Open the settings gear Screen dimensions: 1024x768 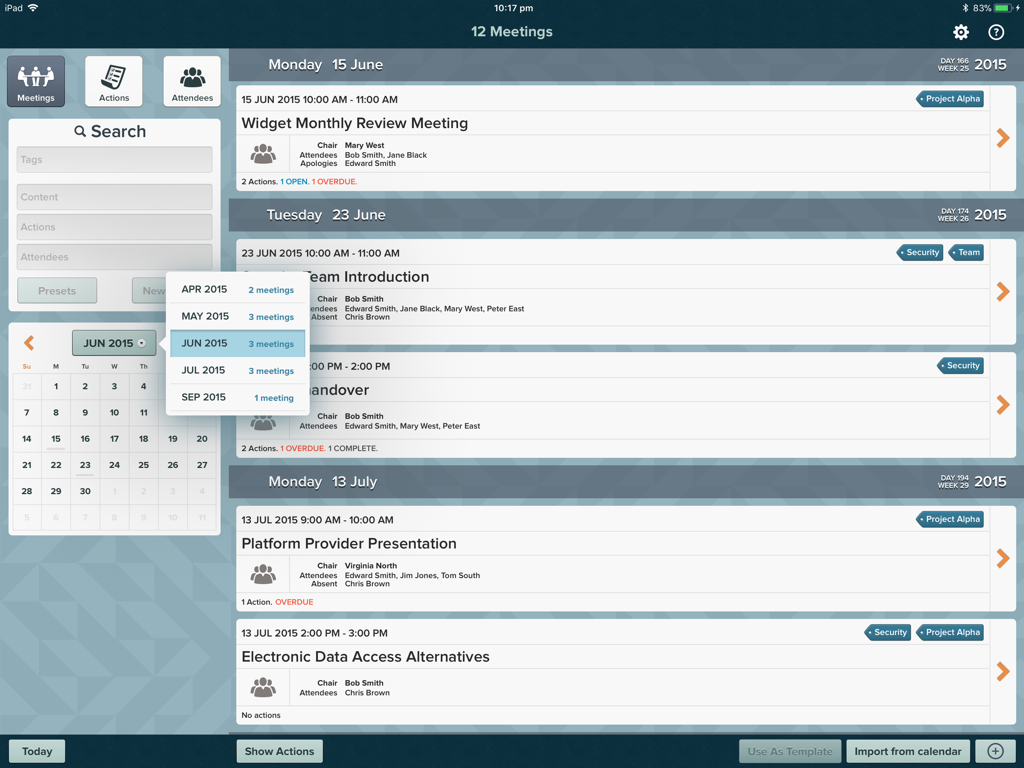click(x=960, y=32)
